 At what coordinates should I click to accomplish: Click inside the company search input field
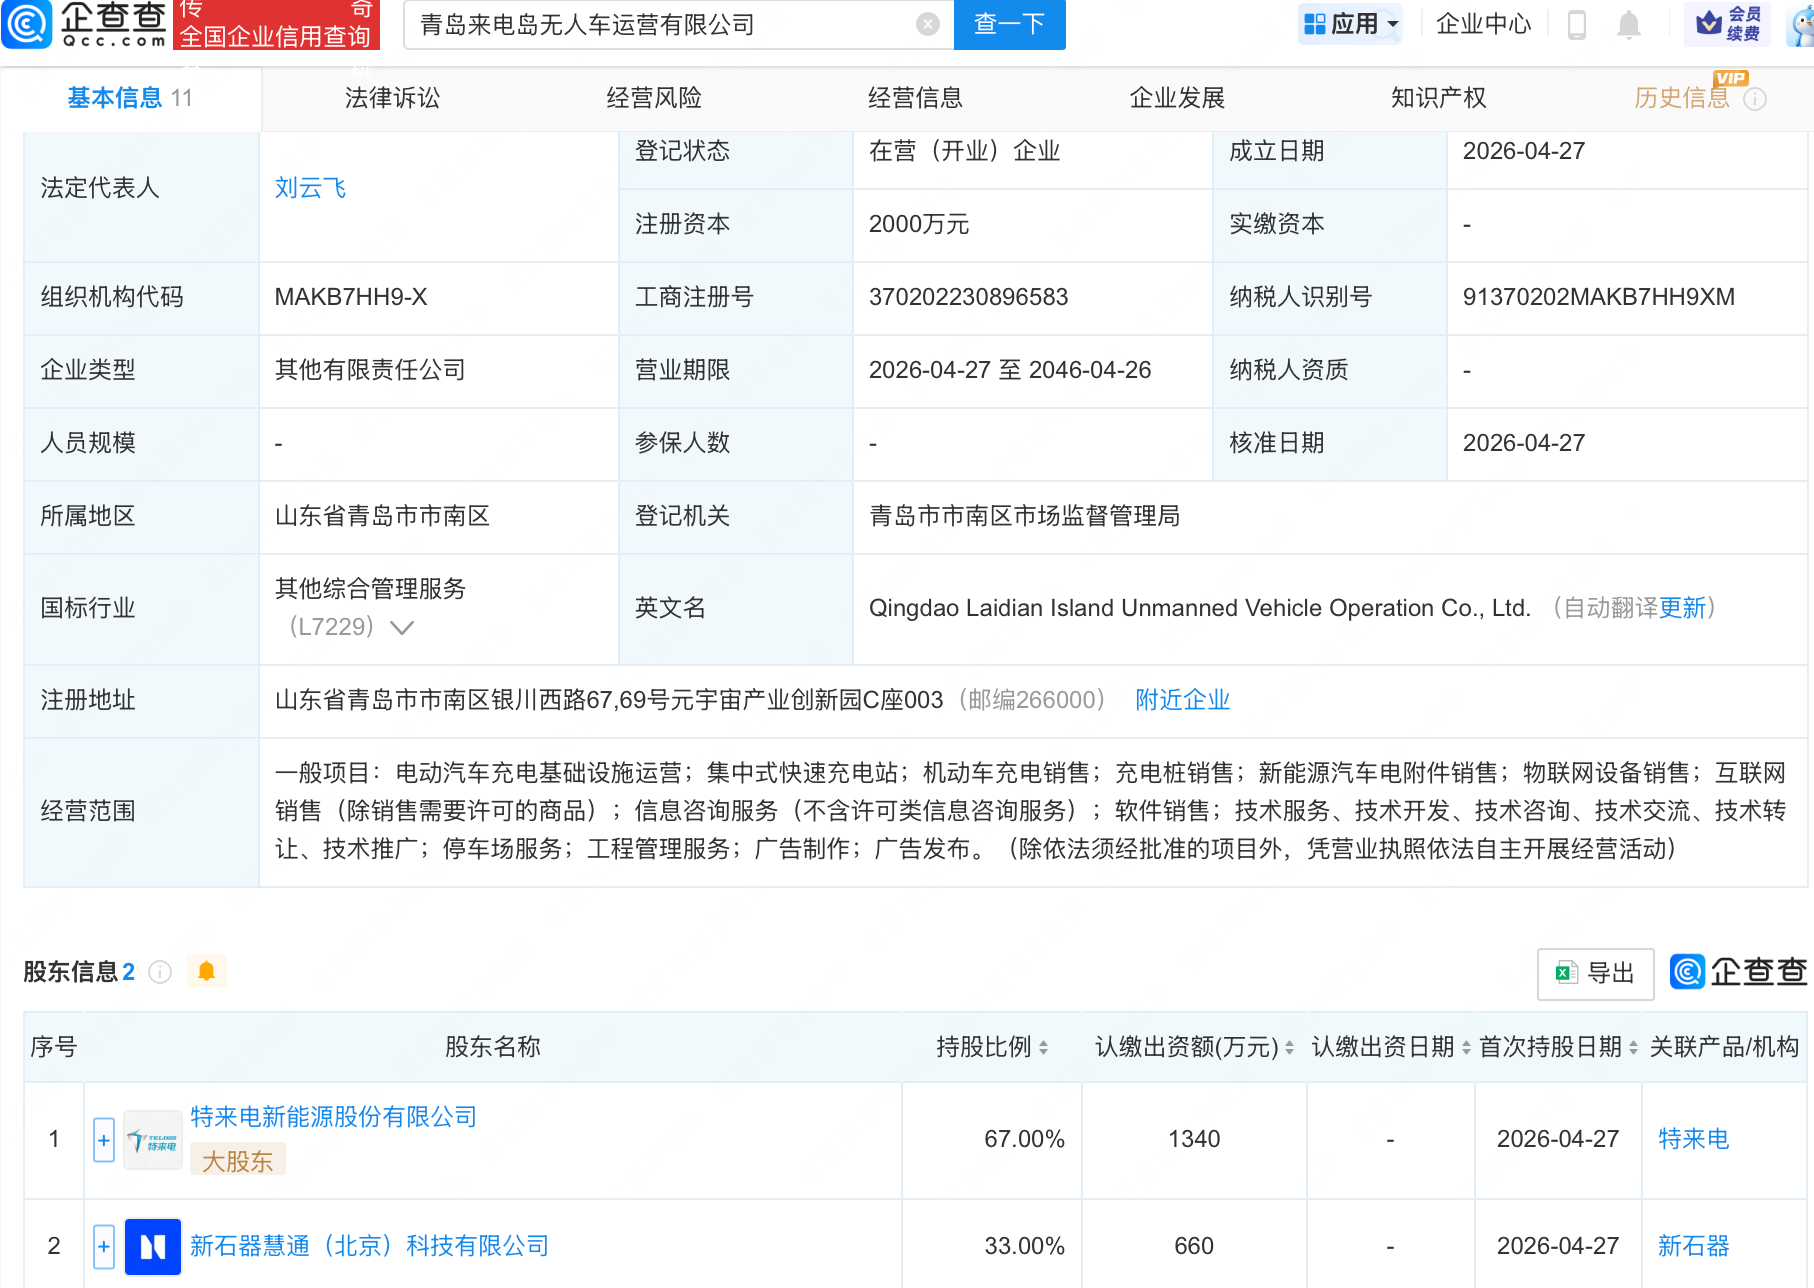670,25
